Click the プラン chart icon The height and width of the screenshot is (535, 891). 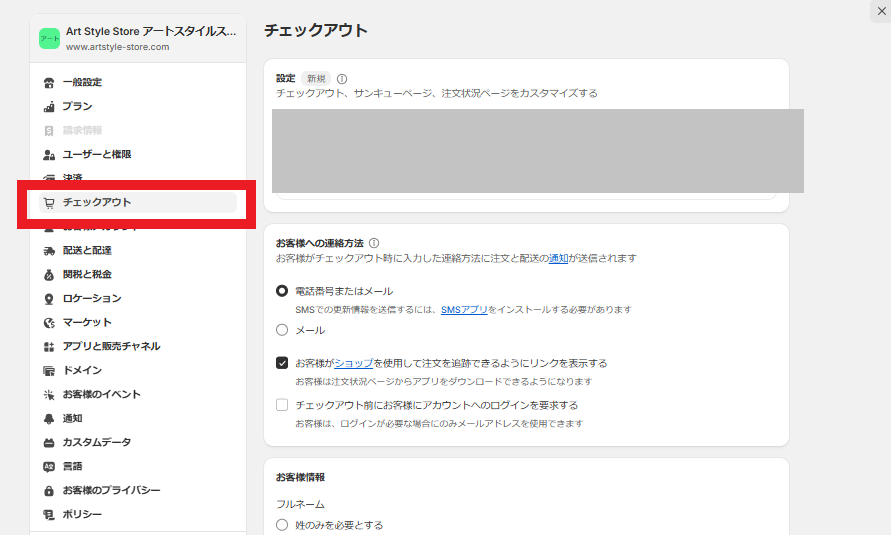pyautogui.click(x=49, y=107)
